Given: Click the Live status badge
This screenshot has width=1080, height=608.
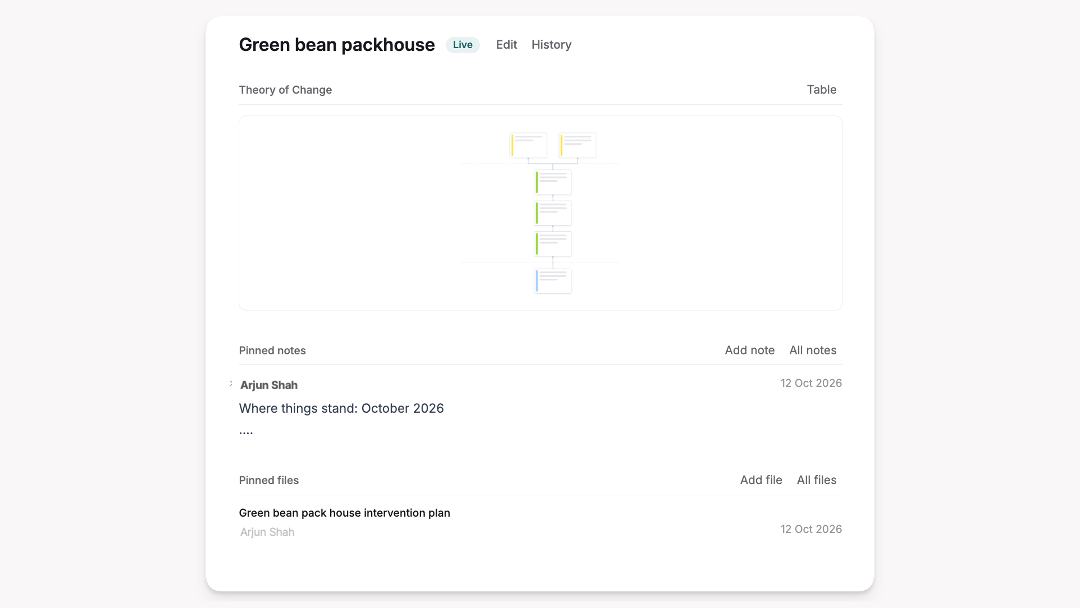Looking at the screenshot, I should coord(463,45).
